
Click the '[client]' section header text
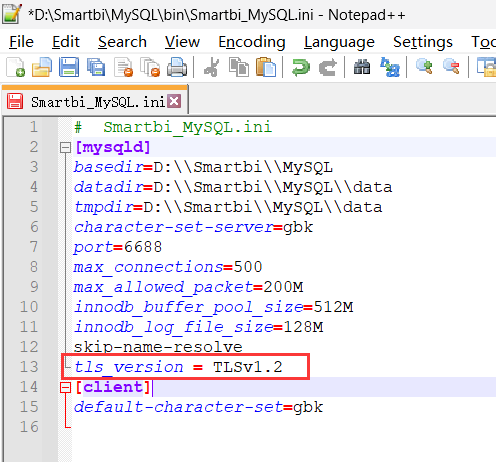[x=113, y=387]
